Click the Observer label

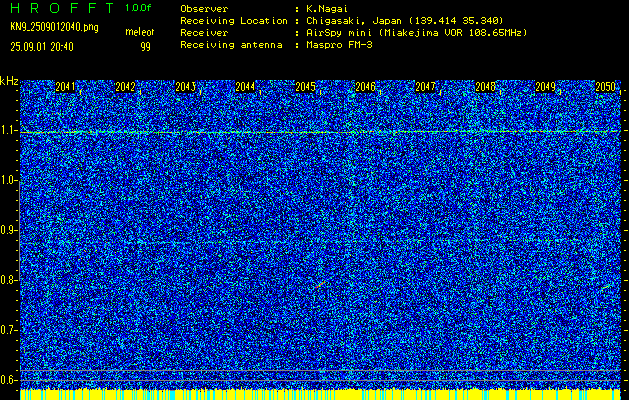[204, 9]
